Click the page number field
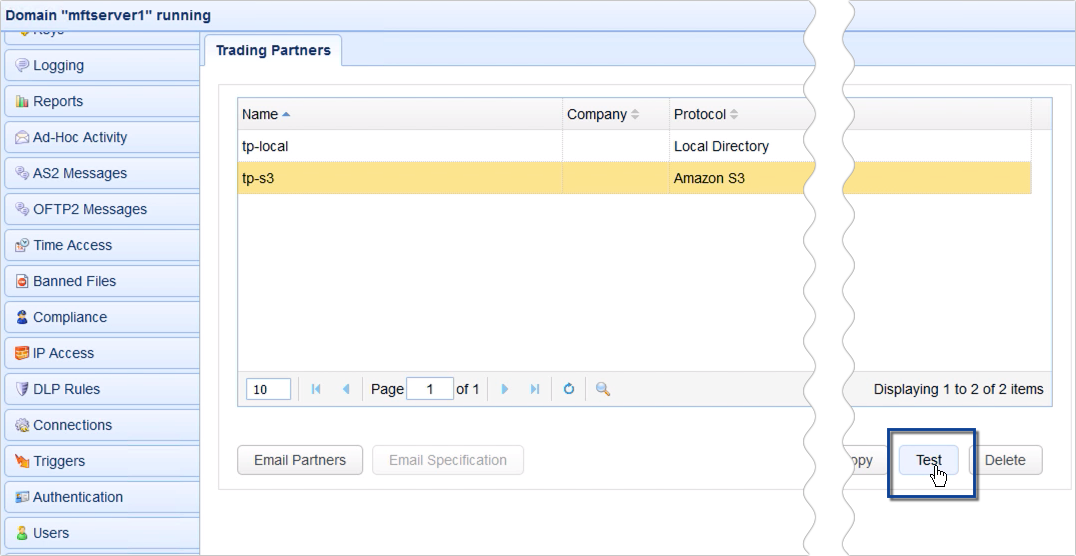Screen dimensions: 1076x556 430,389
